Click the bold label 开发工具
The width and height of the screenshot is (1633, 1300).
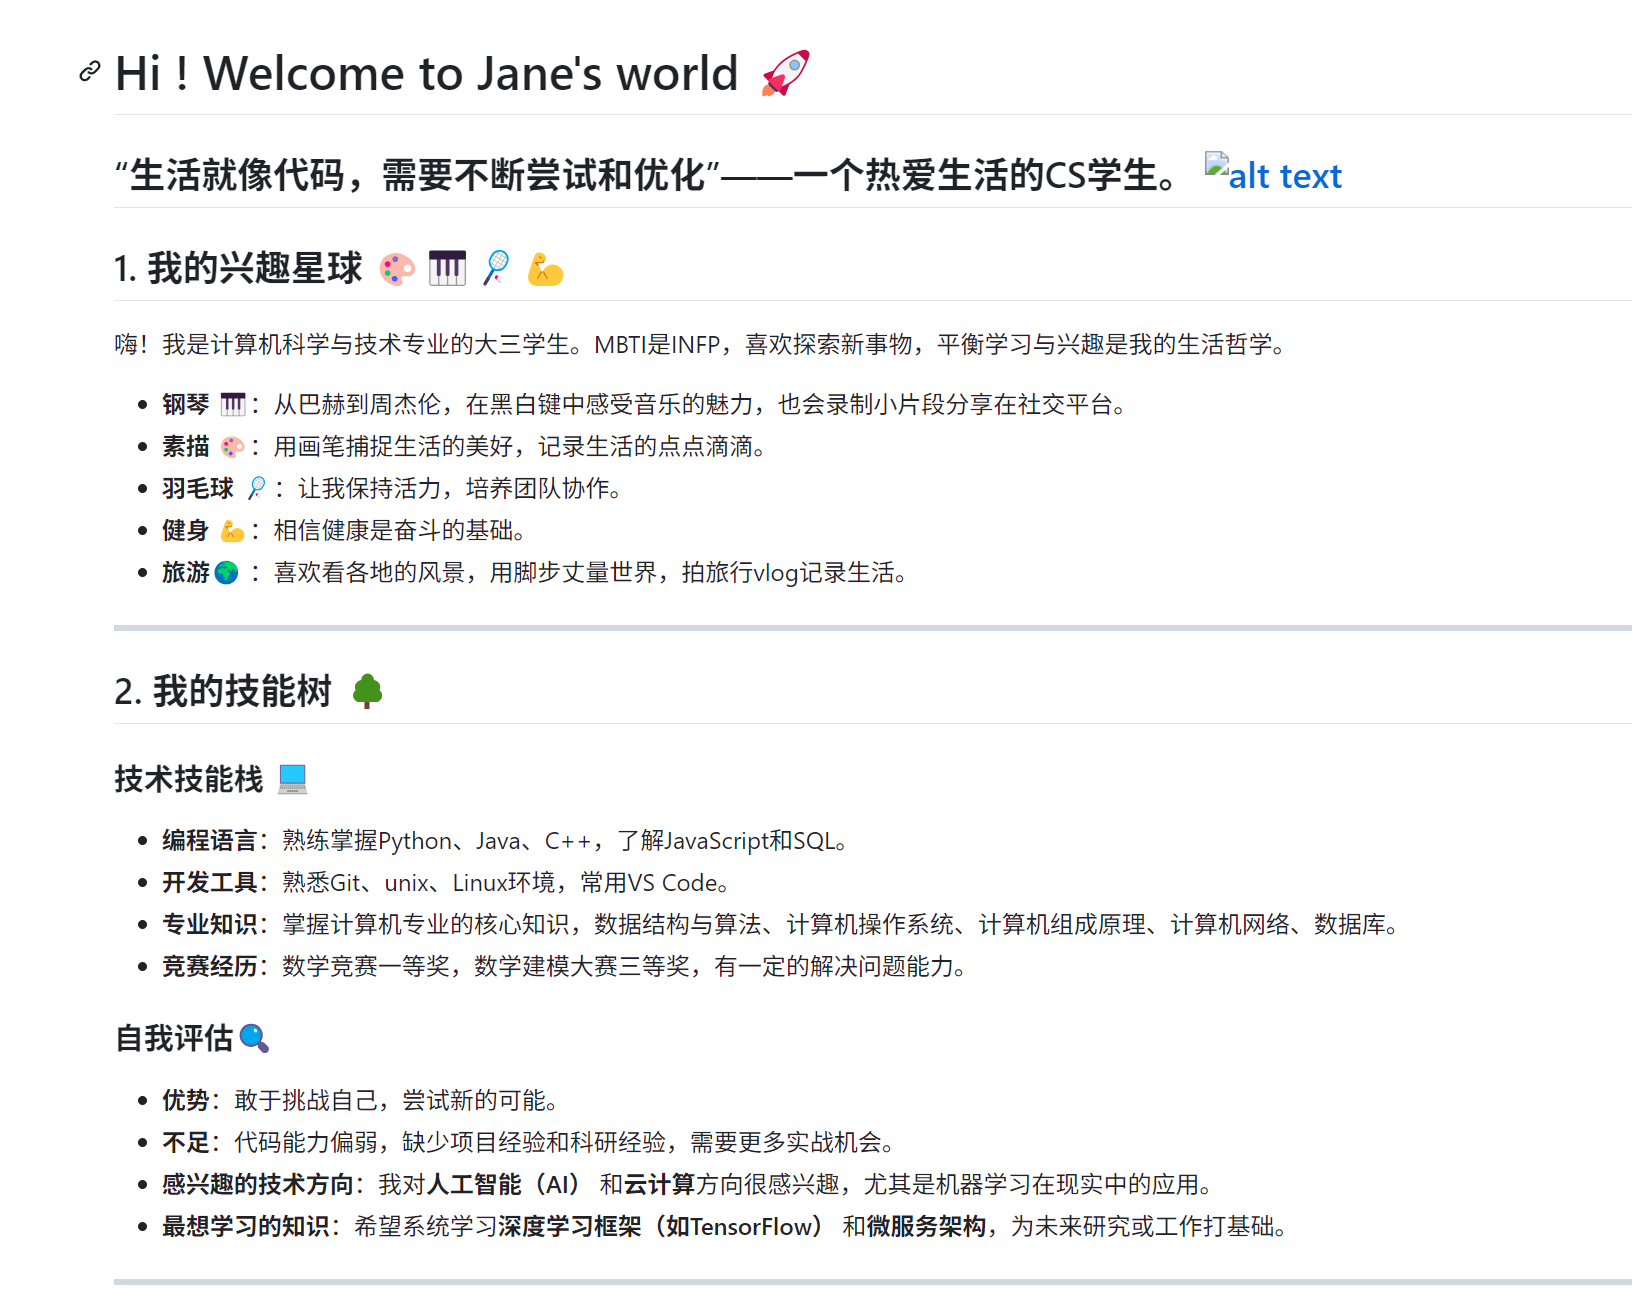point(210,882)
